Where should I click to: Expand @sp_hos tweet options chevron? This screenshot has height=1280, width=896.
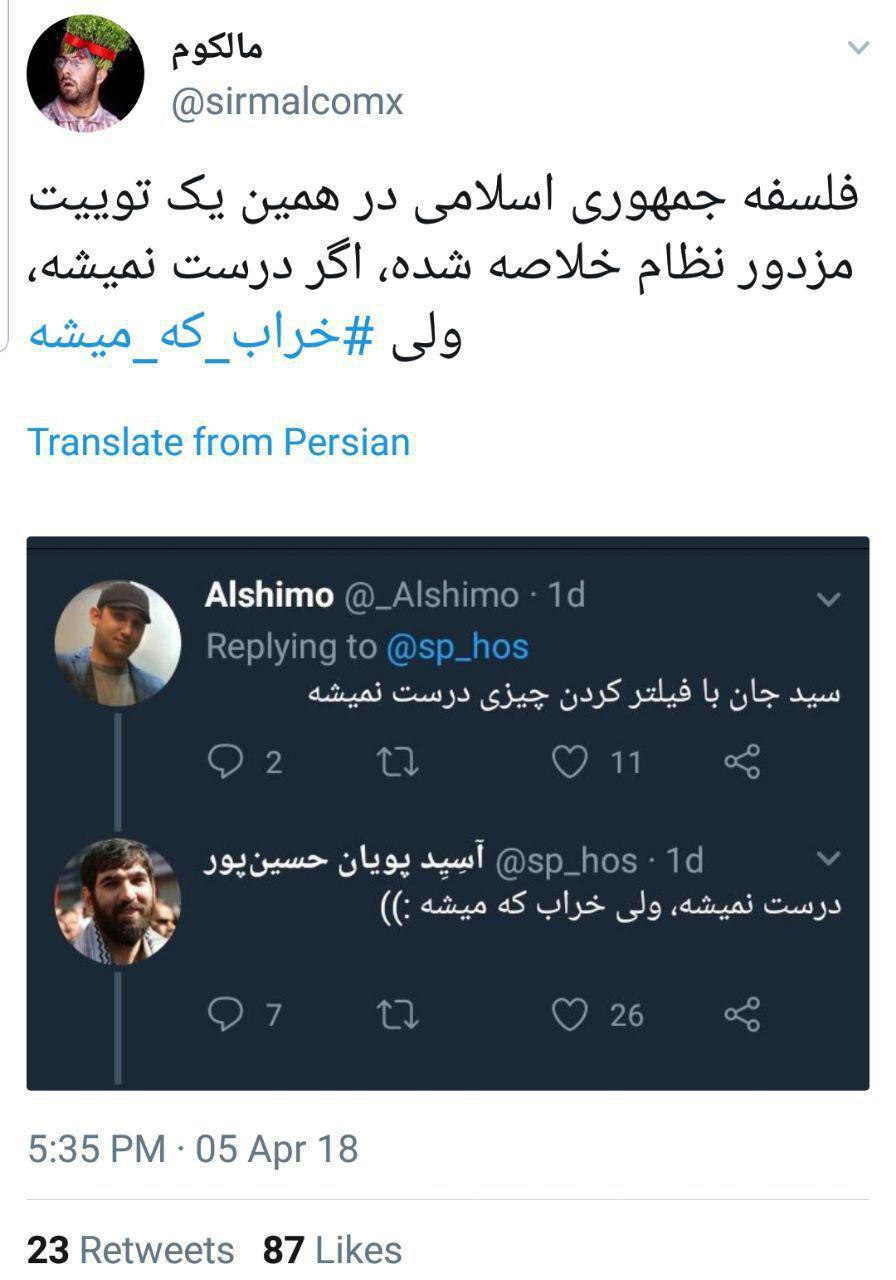tap(829, 859)
